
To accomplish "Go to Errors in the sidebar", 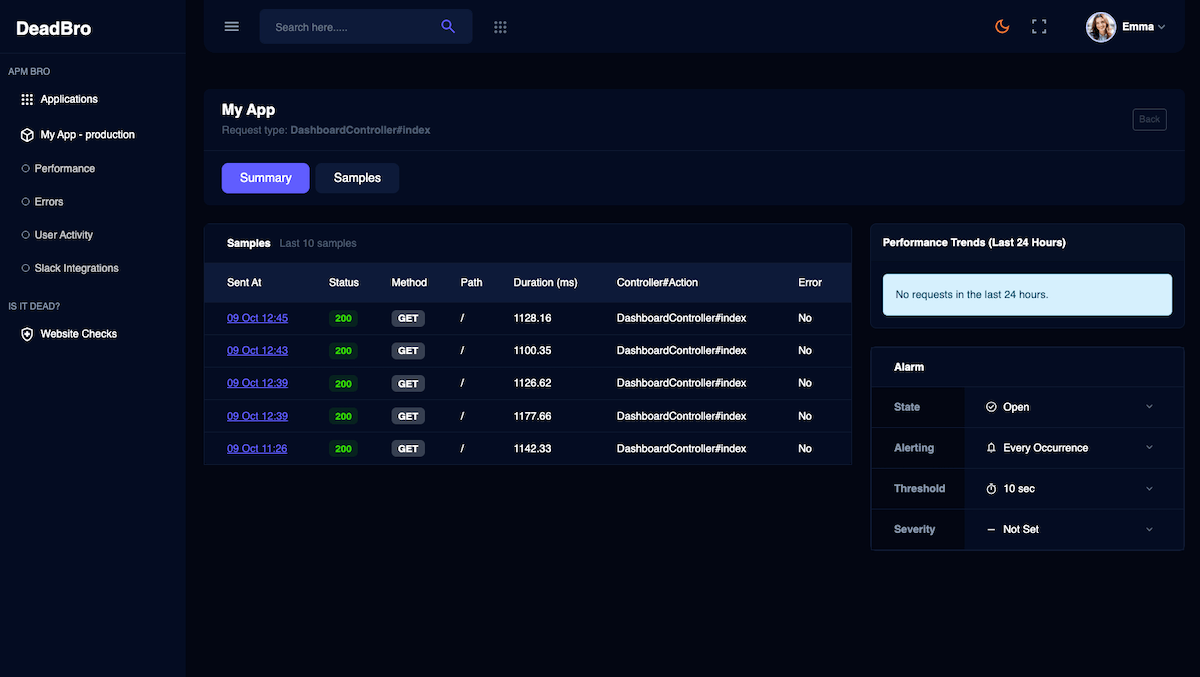I will coord(49,202).
